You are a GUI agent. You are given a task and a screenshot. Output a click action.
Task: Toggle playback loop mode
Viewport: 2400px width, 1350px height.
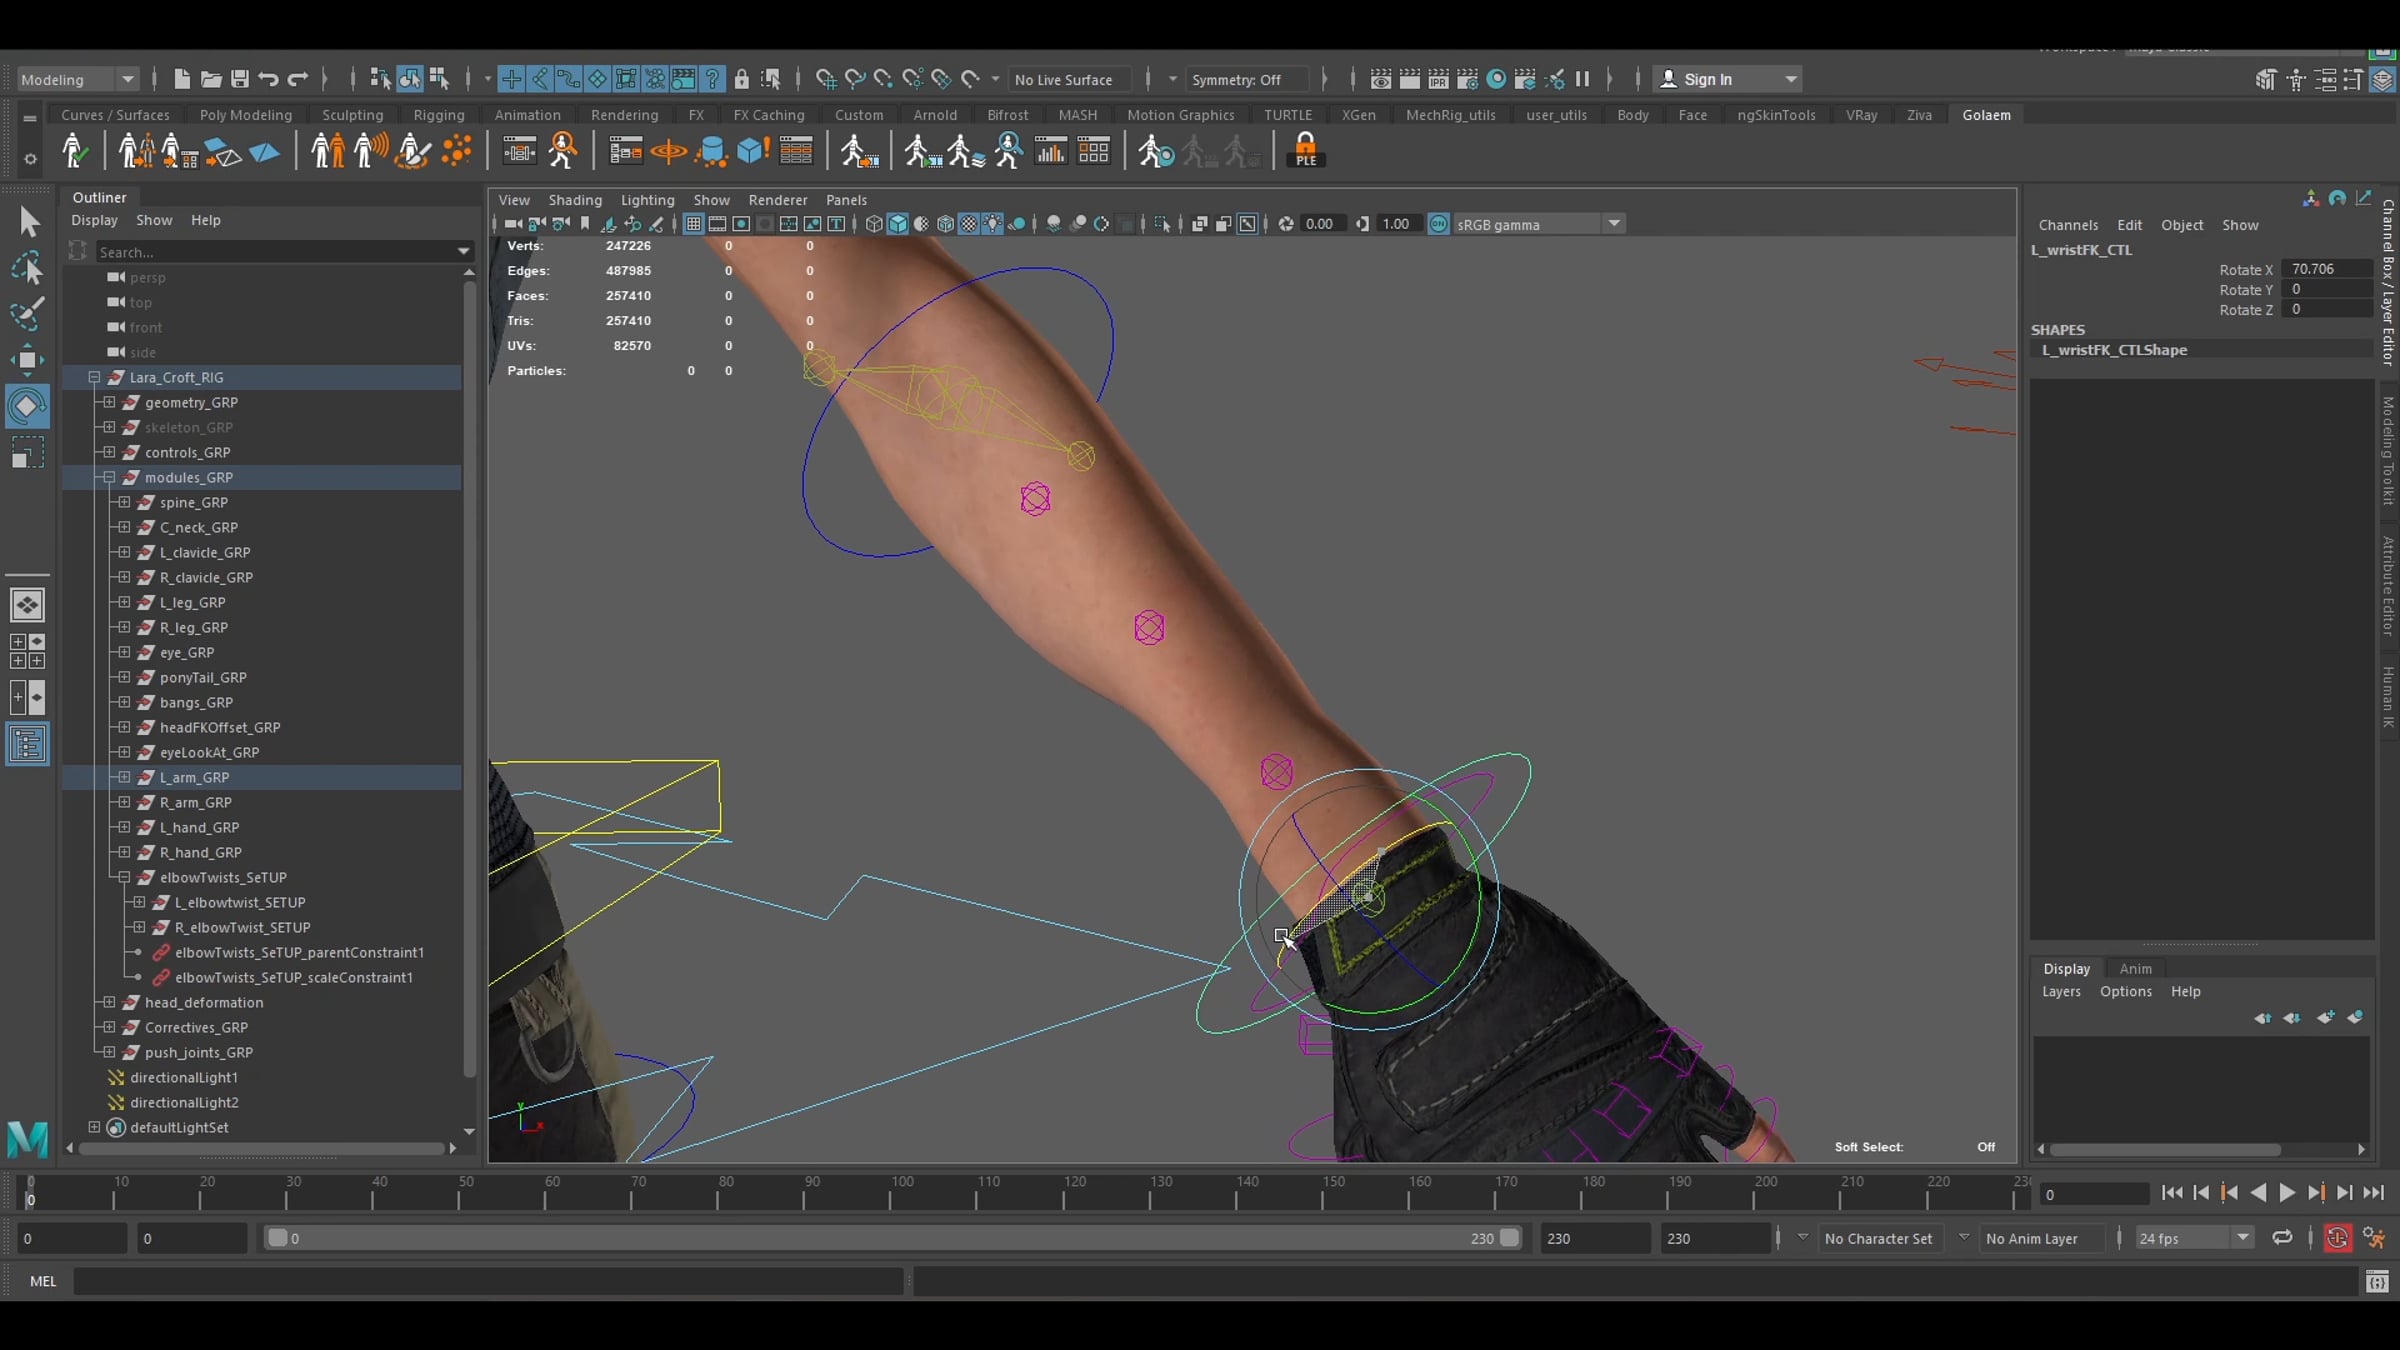pos(2282,1238)
